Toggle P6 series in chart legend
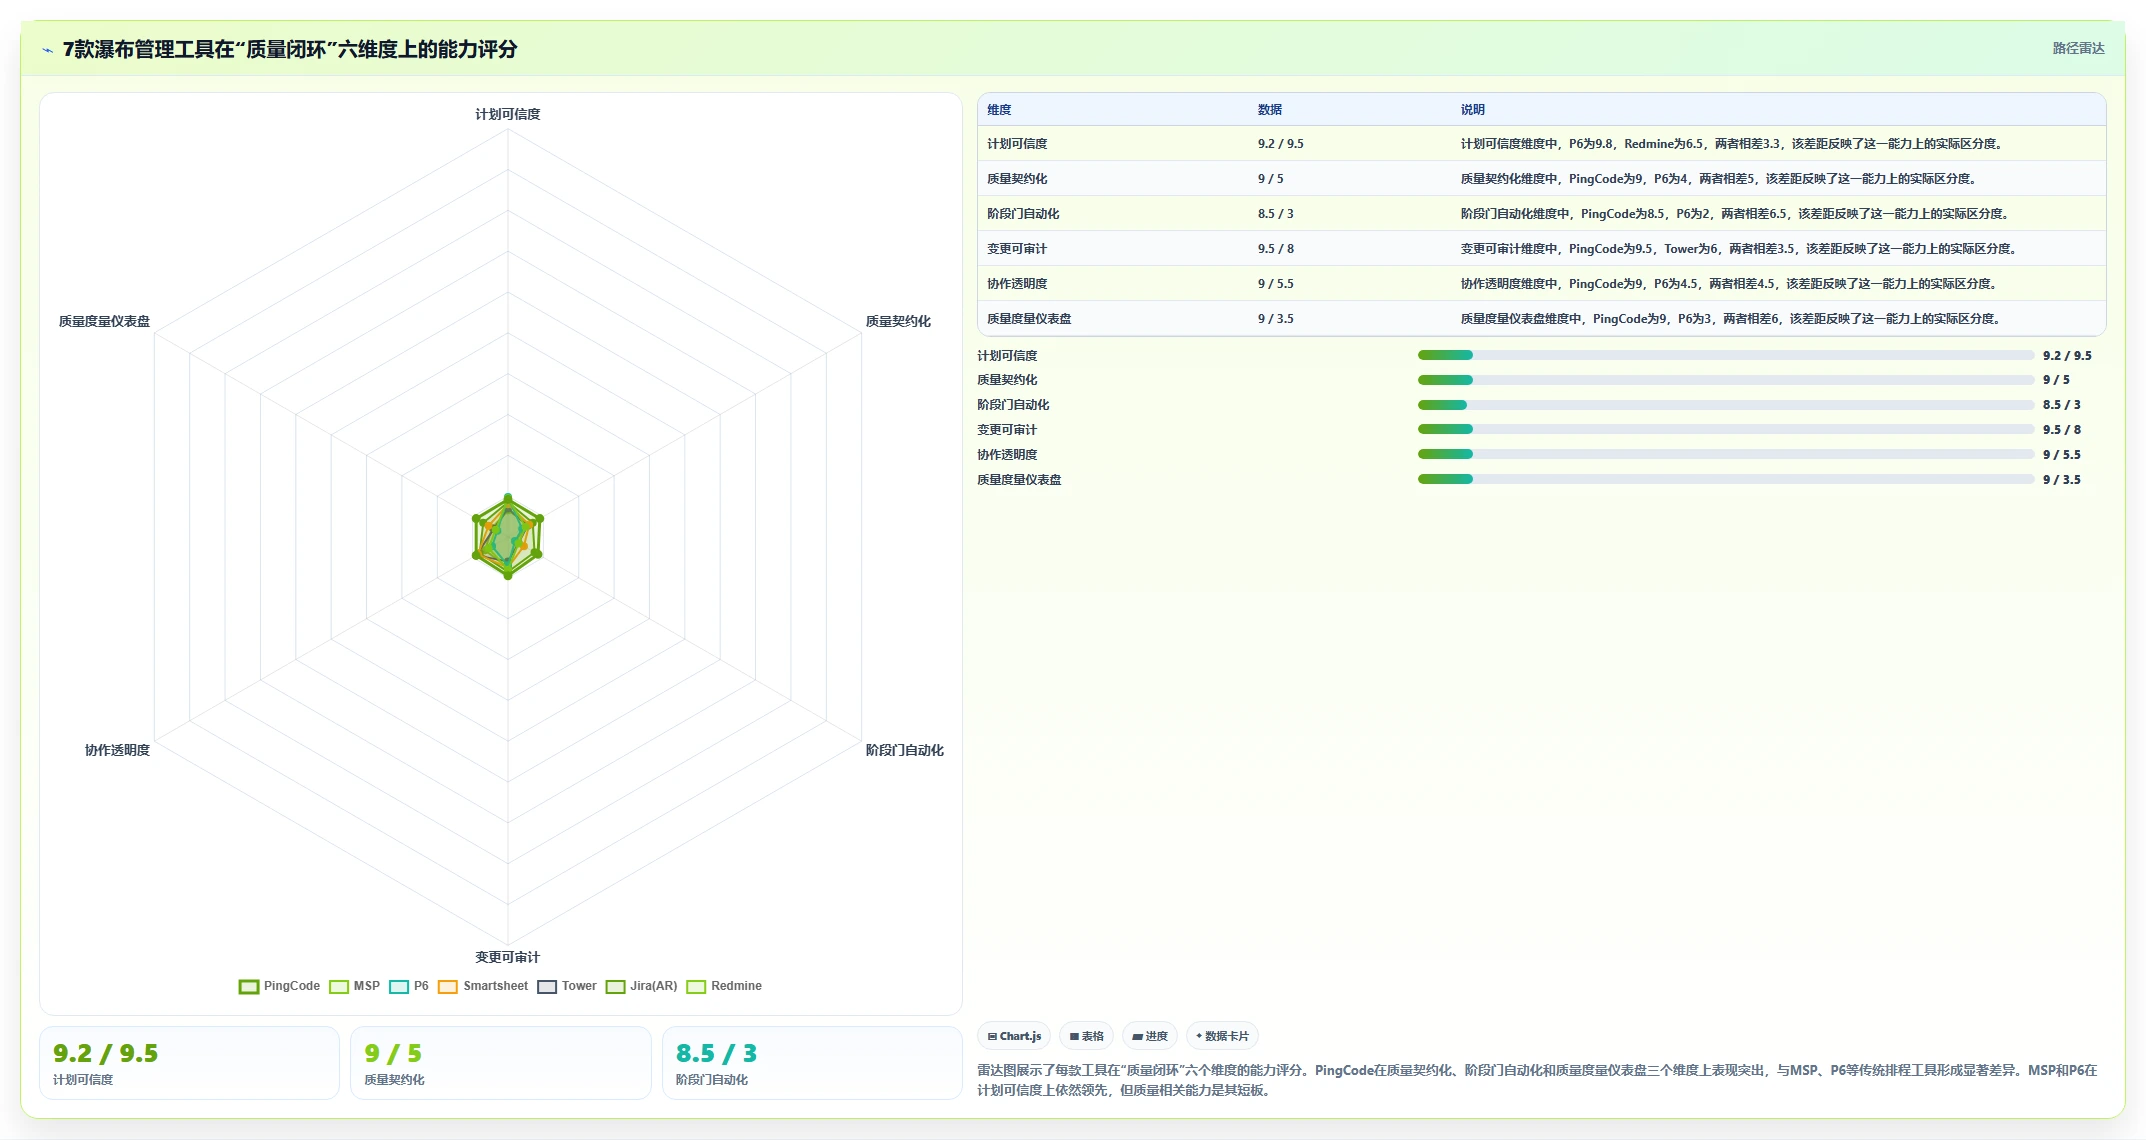 point(408,986)
